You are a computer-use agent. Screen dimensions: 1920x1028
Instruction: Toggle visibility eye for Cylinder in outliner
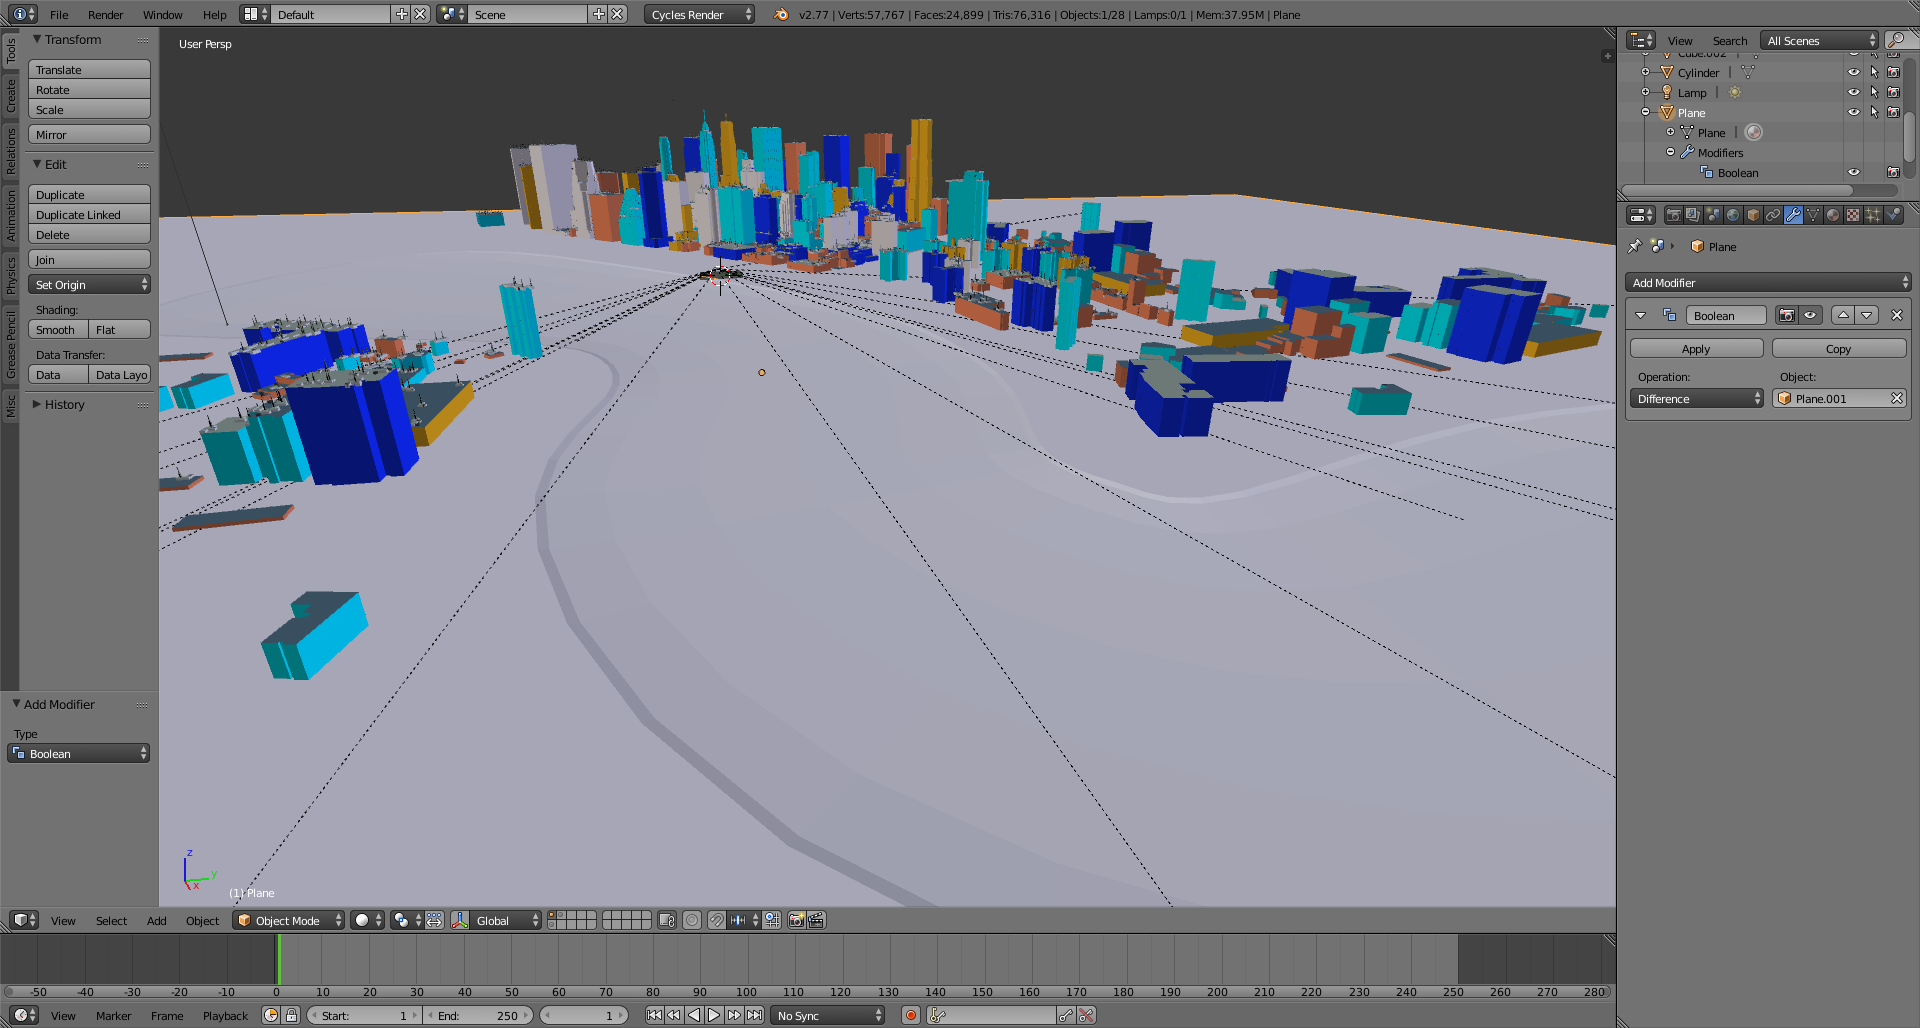pos(1853,72)
